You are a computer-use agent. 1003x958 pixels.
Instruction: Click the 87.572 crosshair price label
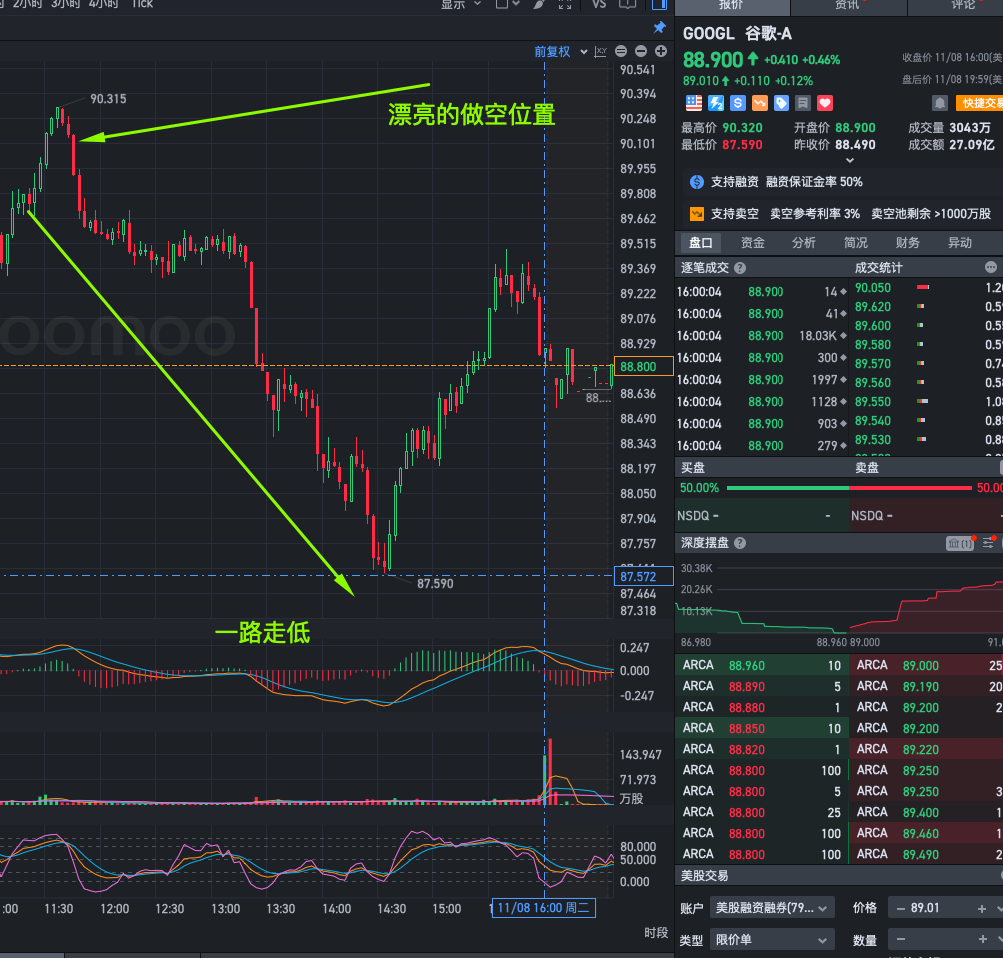(x=644, y=576)
